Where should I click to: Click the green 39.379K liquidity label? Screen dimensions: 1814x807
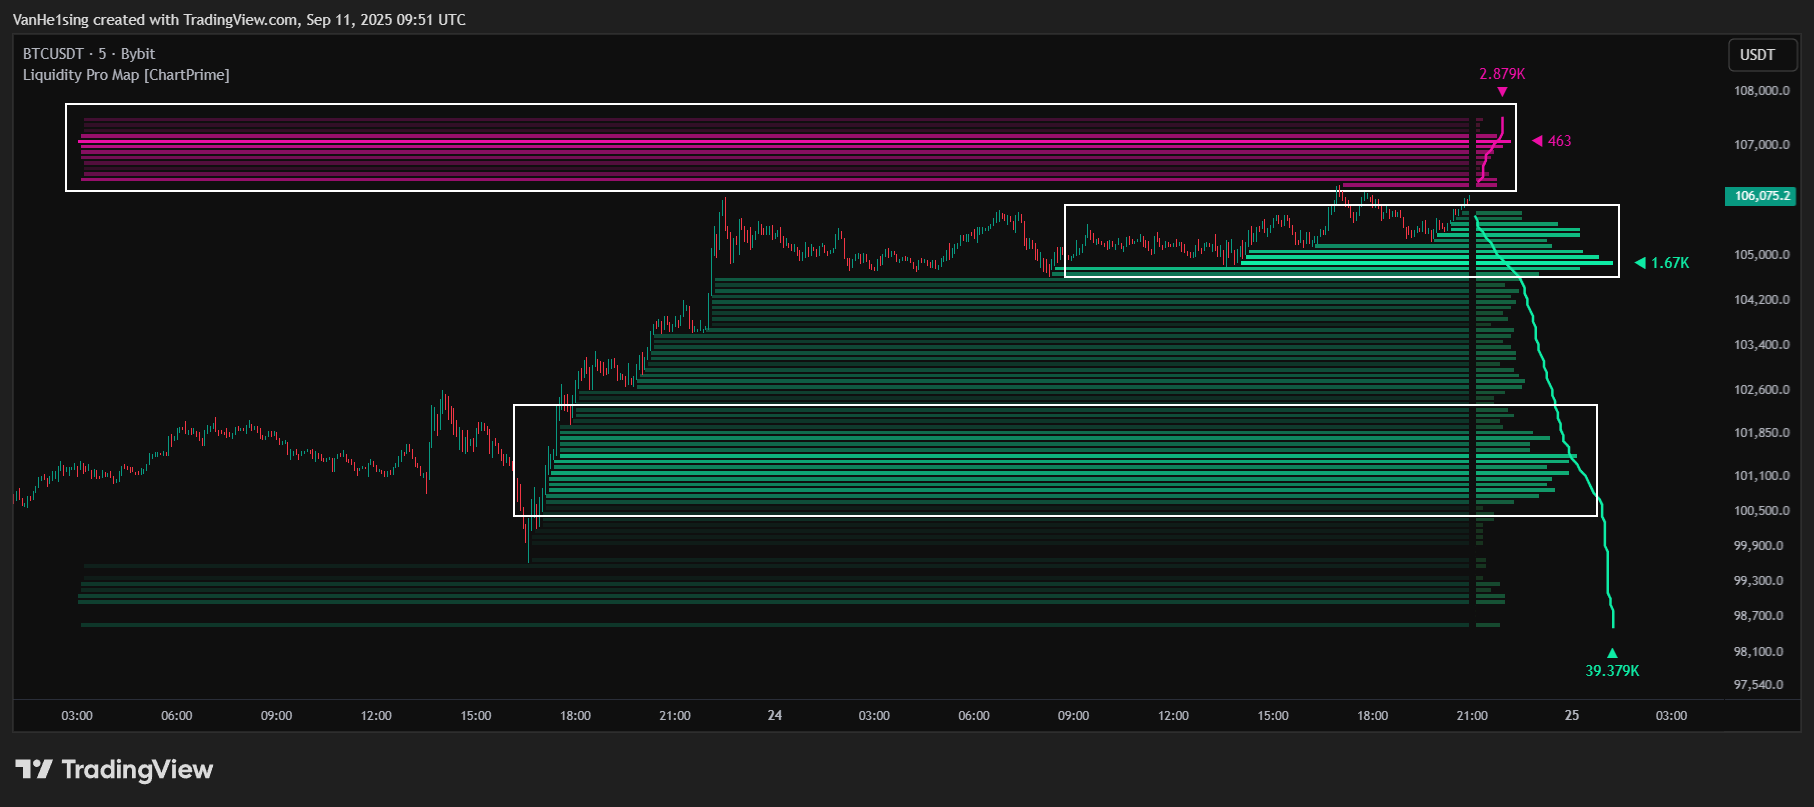1612,671
